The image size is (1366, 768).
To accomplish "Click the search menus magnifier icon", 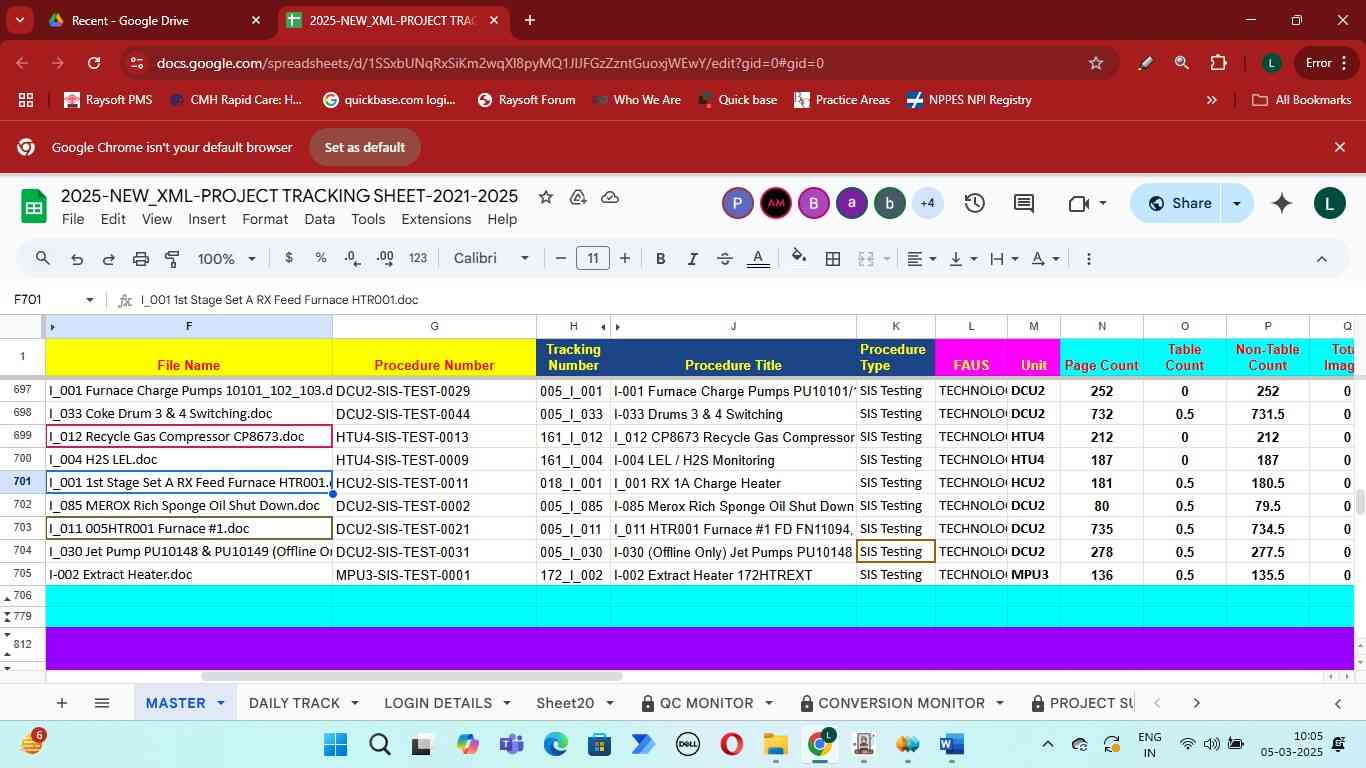I will [42, 259].
